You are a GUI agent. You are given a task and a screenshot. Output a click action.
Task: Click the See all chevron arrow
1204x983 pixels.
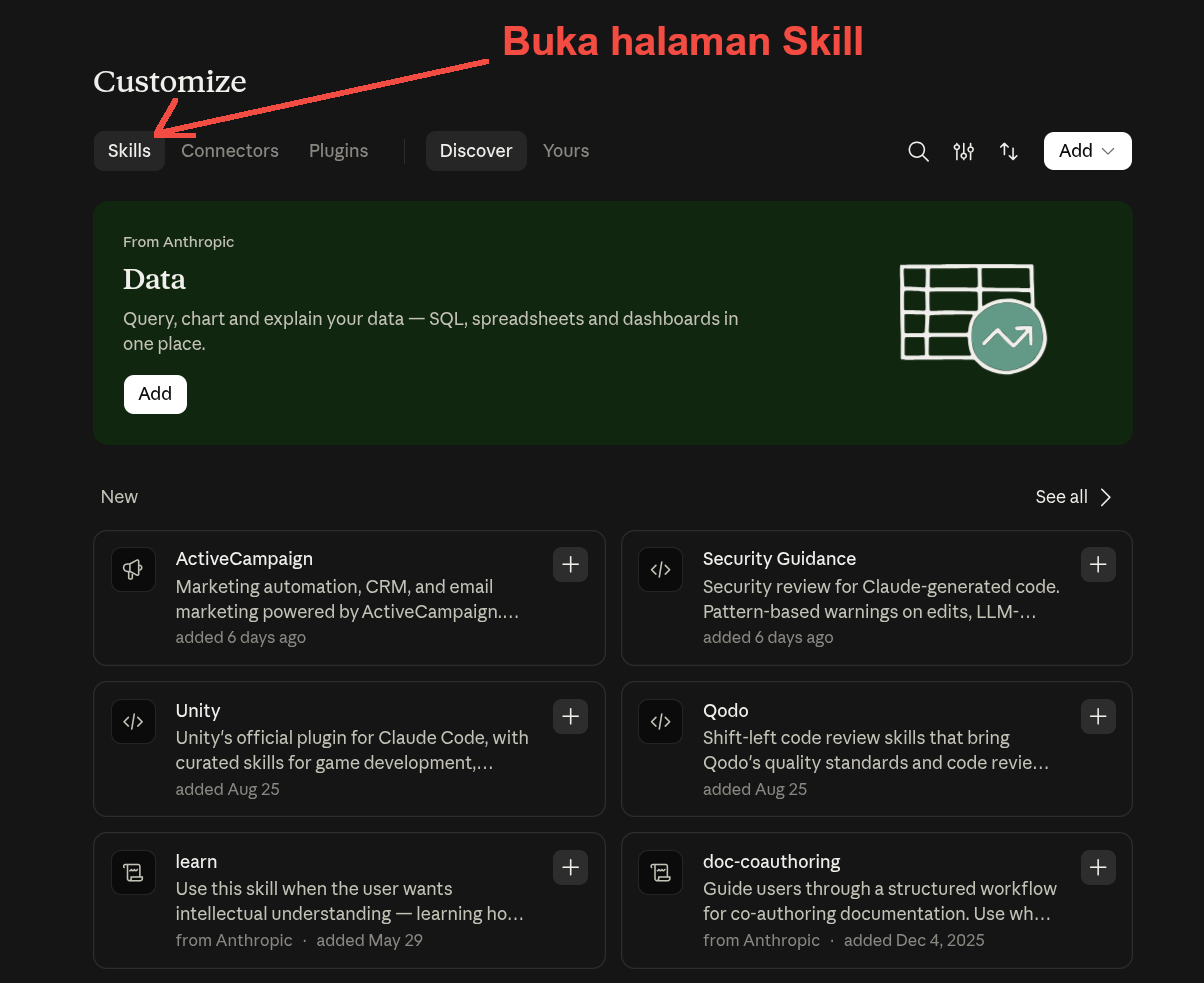[x=1105, y=497]
